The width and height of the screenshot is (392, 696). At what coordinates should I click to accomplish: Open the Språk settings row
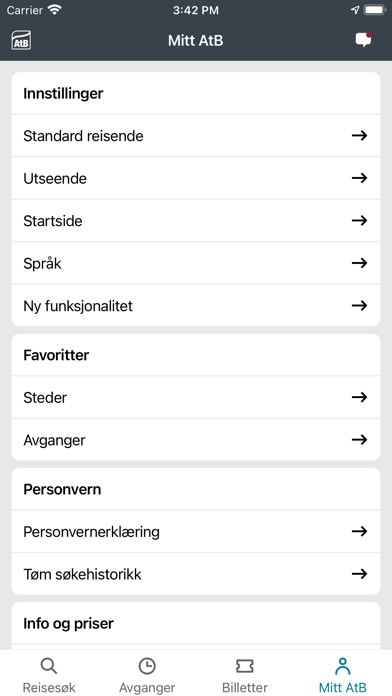(196, 263)
